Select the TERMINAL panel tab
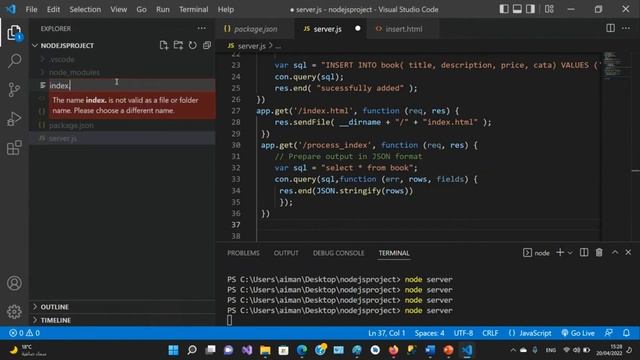The image size is (640, 360). (x=394, y=253)
